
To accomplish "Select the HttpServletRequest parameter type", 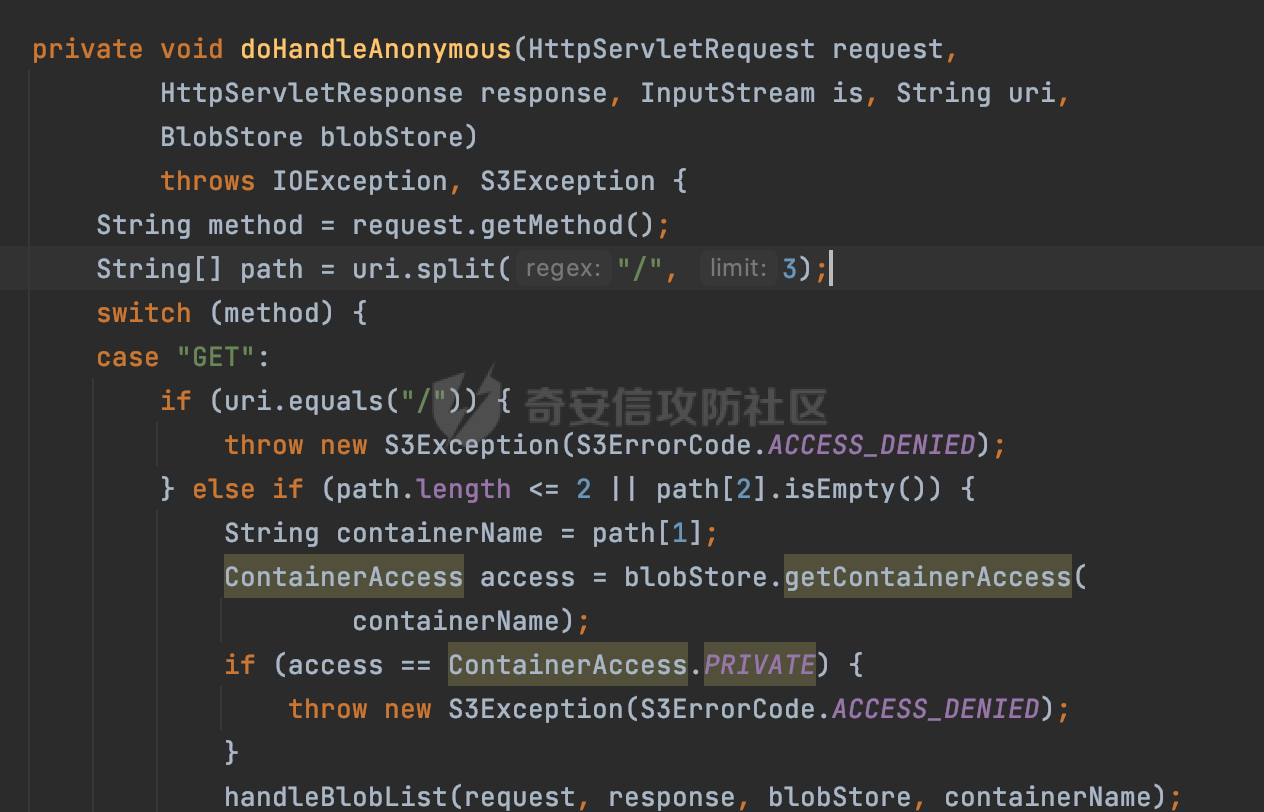I will coord(672,49).
